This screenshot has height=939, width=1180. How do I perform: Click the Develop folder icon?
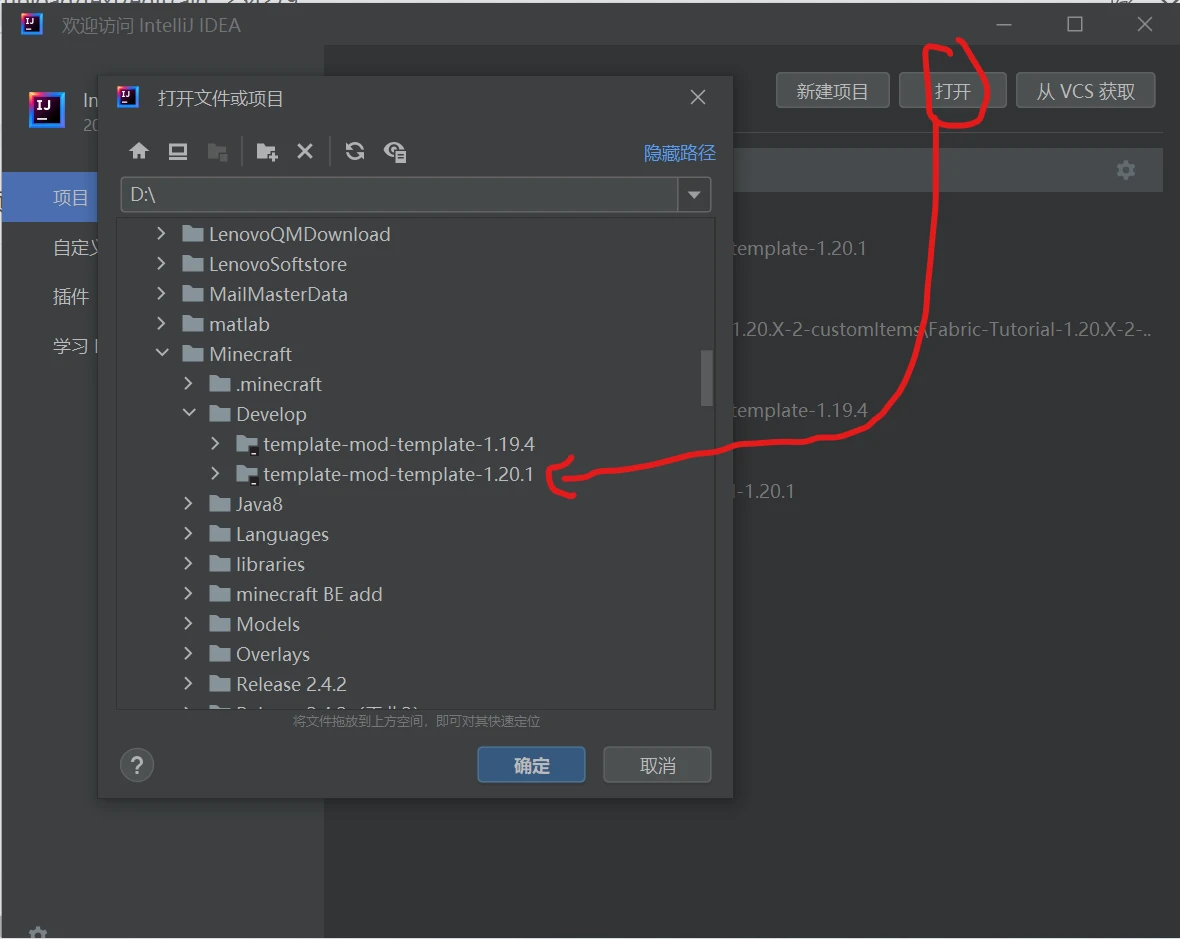220,414
